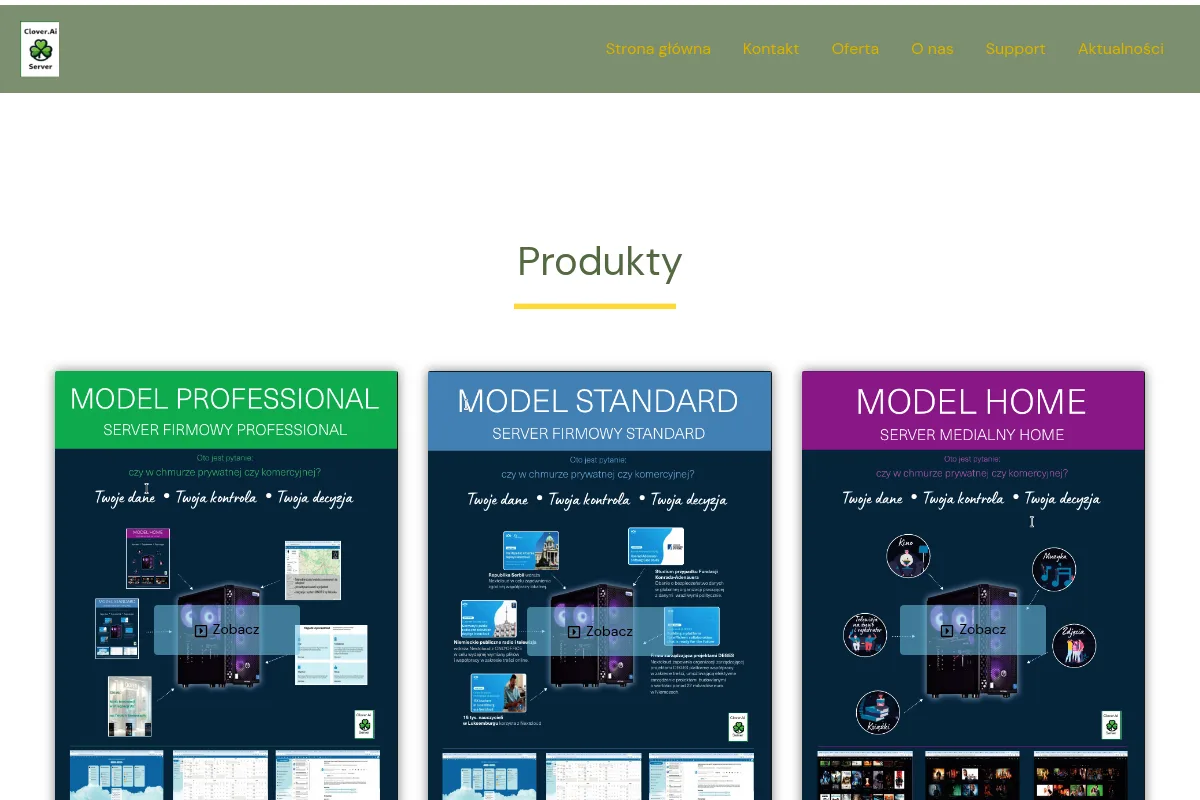Screen dimensions: 1200x800
Task: Click the MODEL PROFESSIONAL green header
Action: pyautogui.click(x=226, y=411)
